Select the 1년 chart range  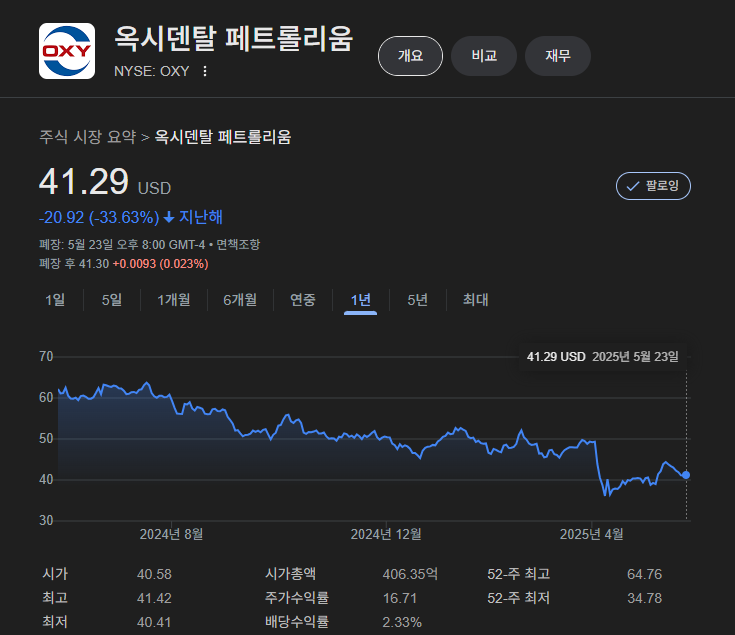click(x=360, y=300)
